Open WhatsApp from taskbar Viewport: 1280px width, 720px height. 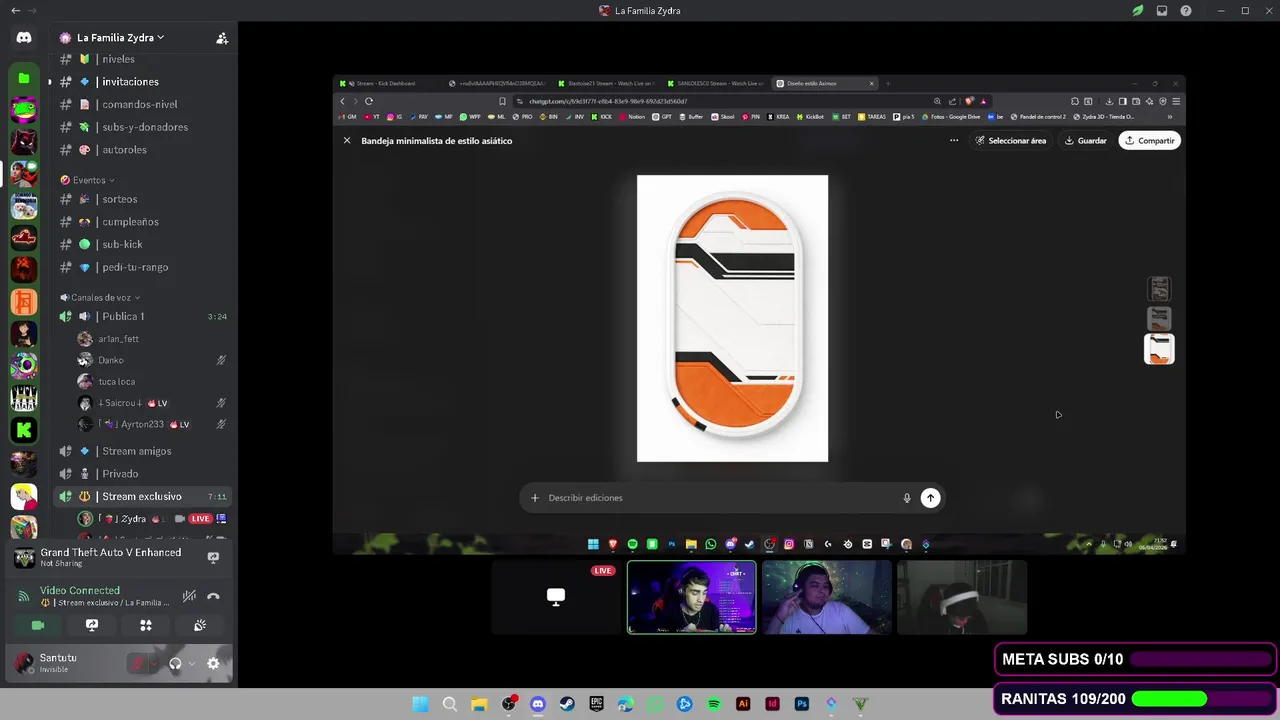coord(655,704)
